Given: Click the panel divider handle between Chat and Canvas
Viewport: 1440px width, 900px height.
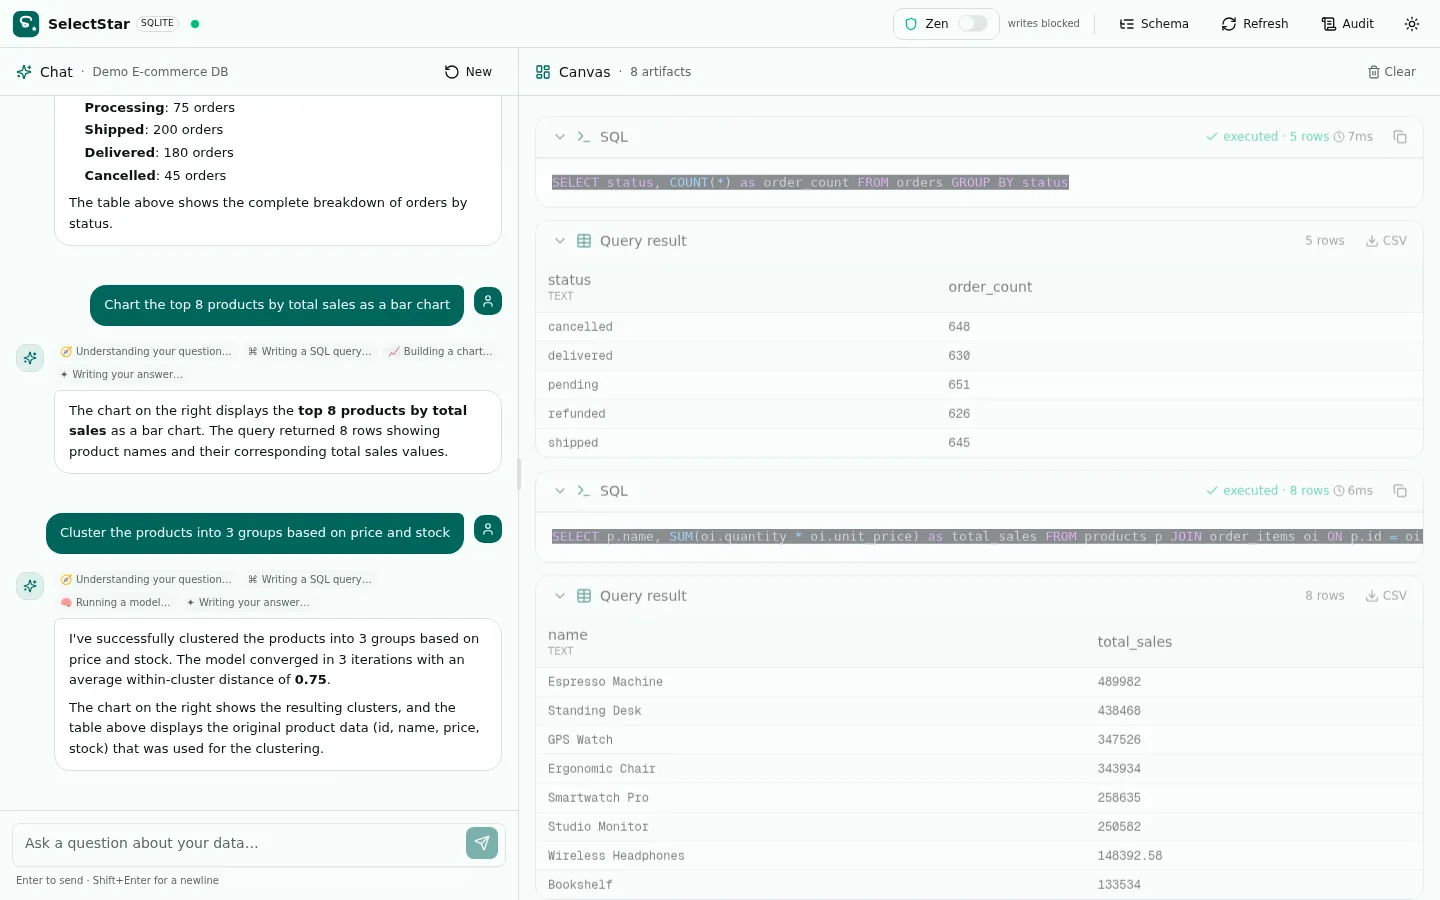Looking at the screenshot, I should [x=518, y=474].
